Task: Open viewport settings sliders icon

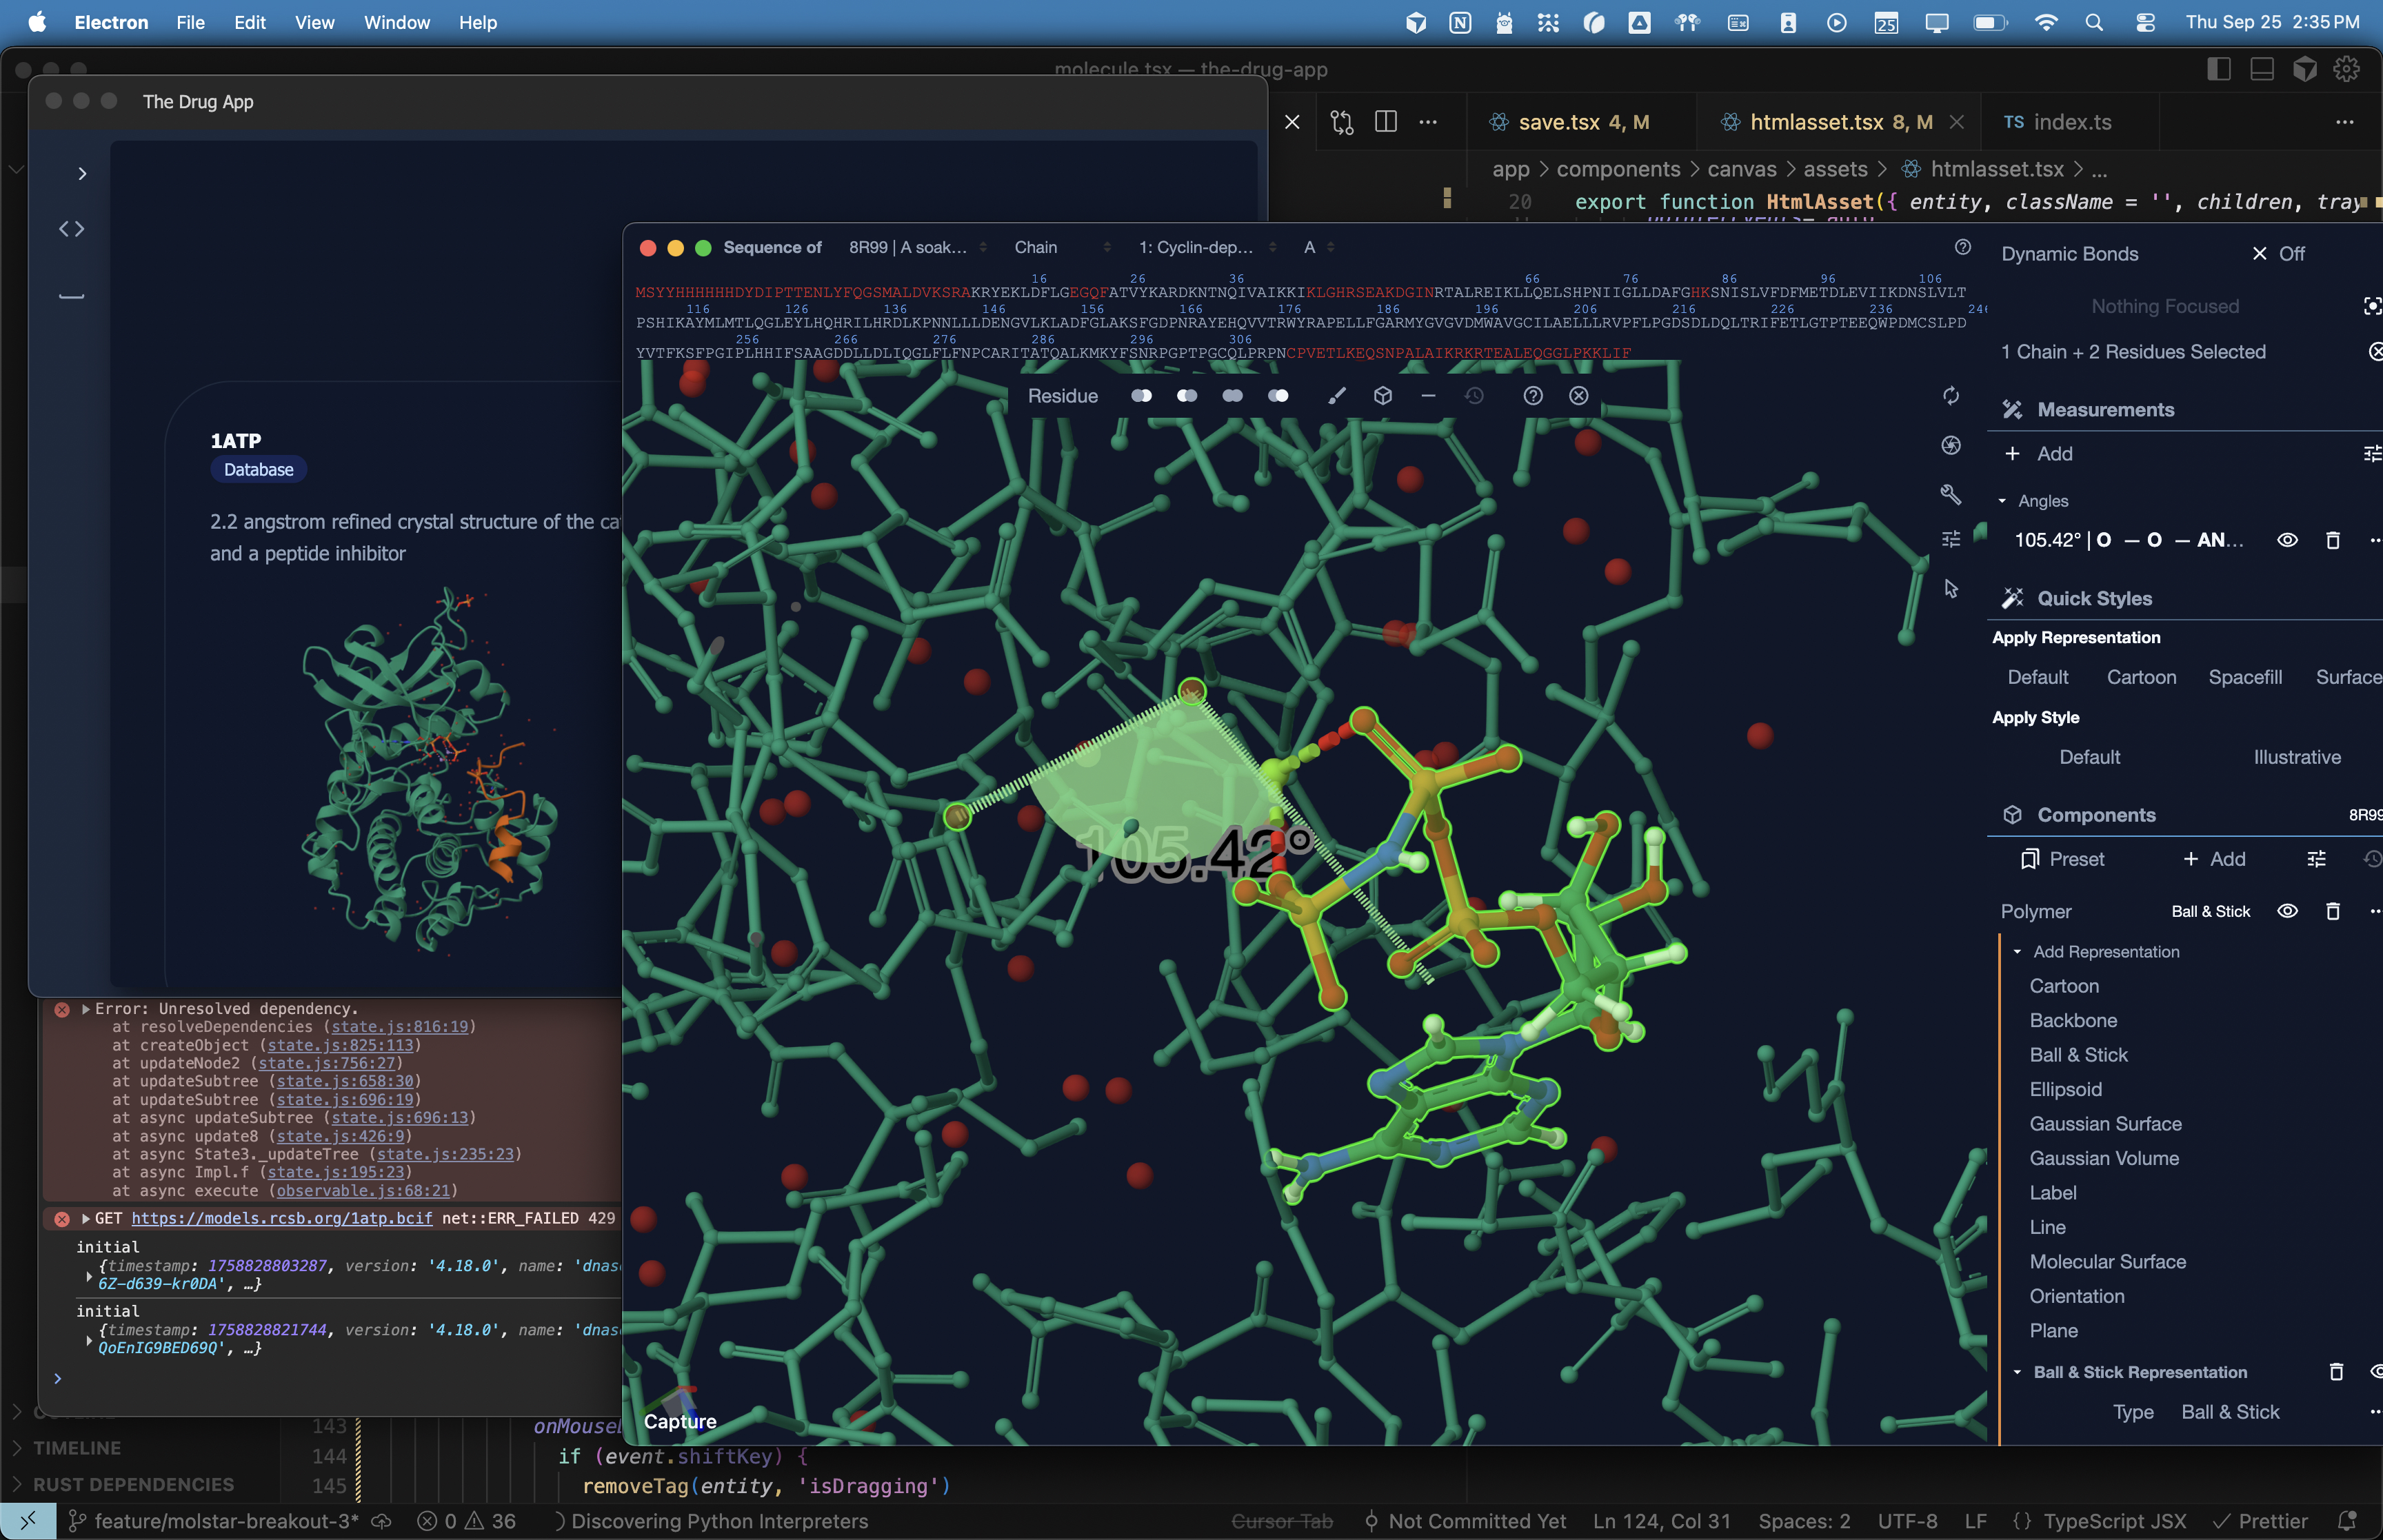Action: (1951, 540)
